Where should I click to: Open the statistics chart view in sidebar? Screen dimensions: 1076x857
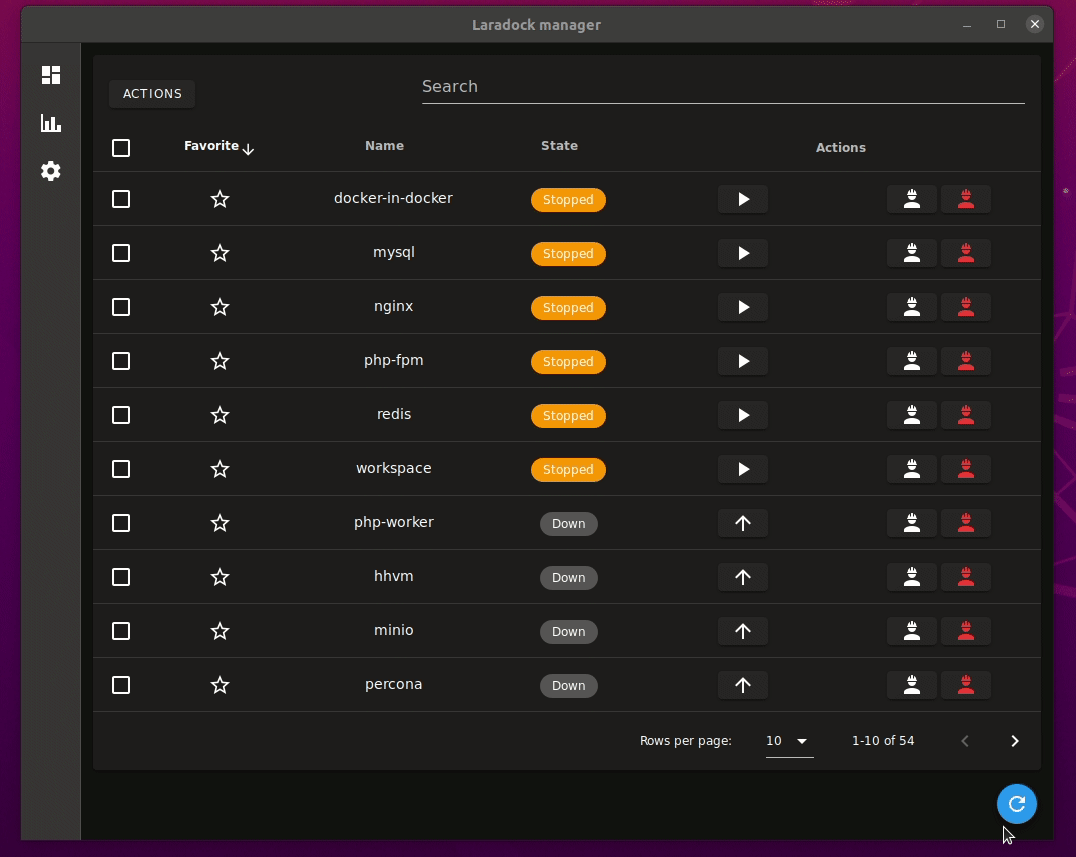pyautogui.click(x=51, y=124)
